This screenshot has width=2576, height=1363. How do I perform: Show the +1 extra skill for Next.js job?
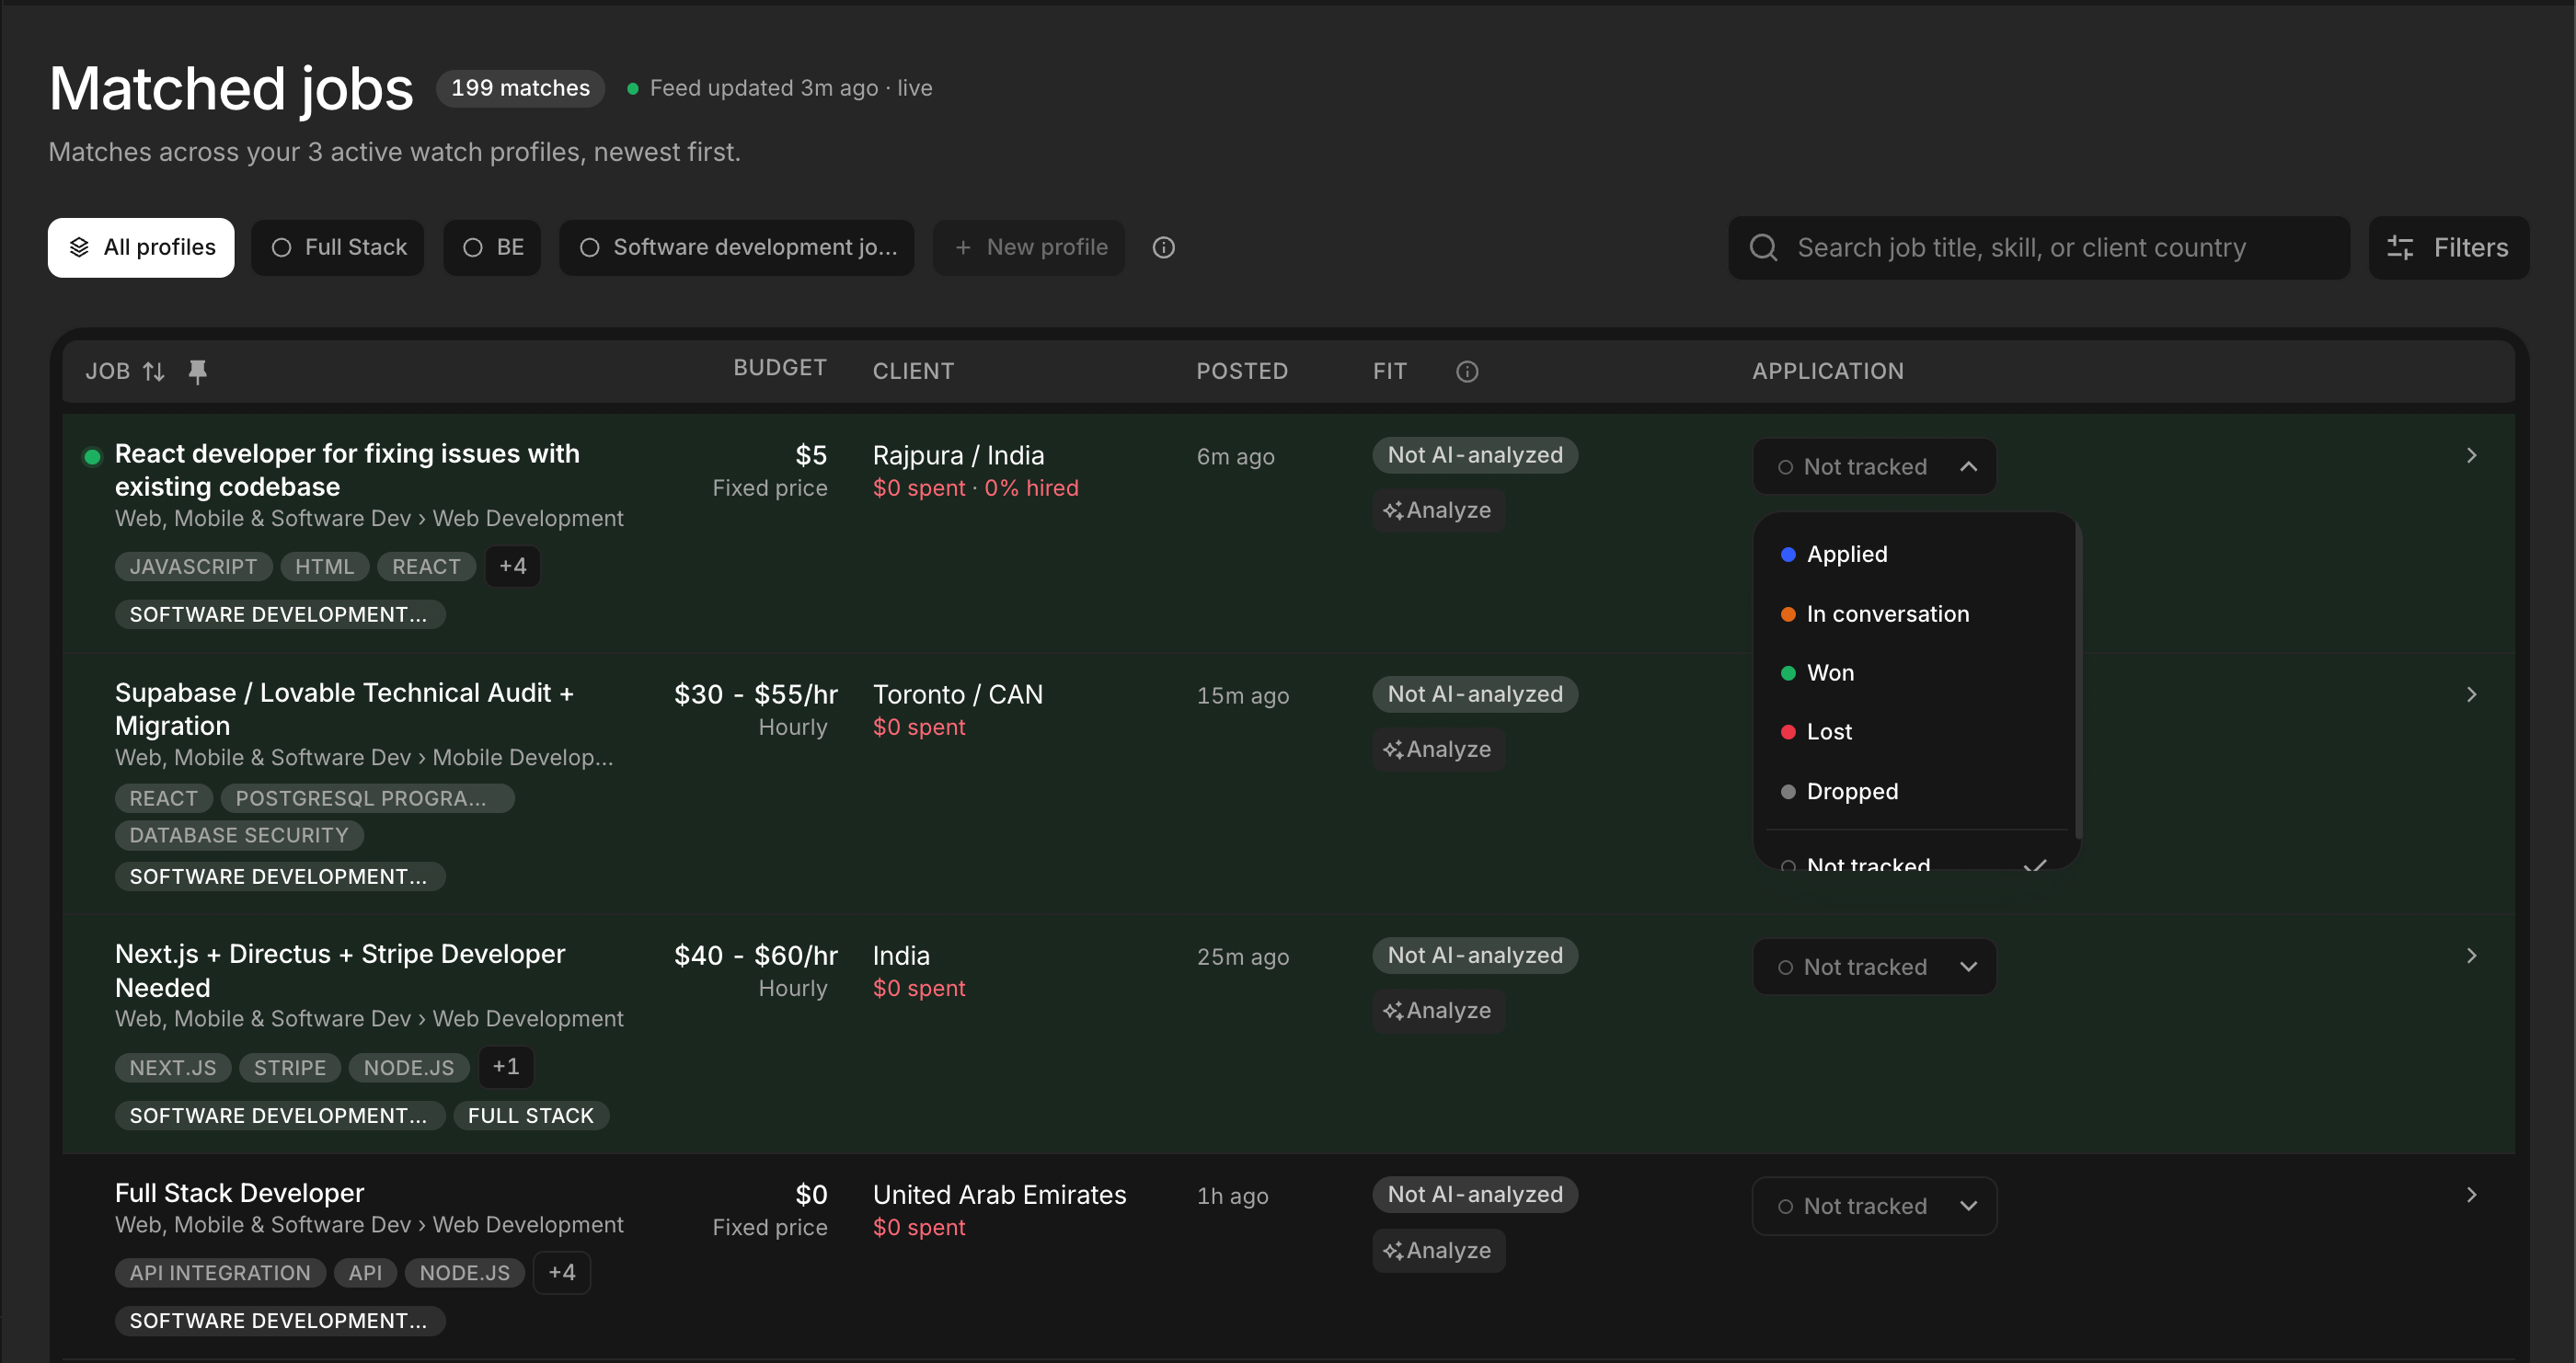(x=506, y=1067)
